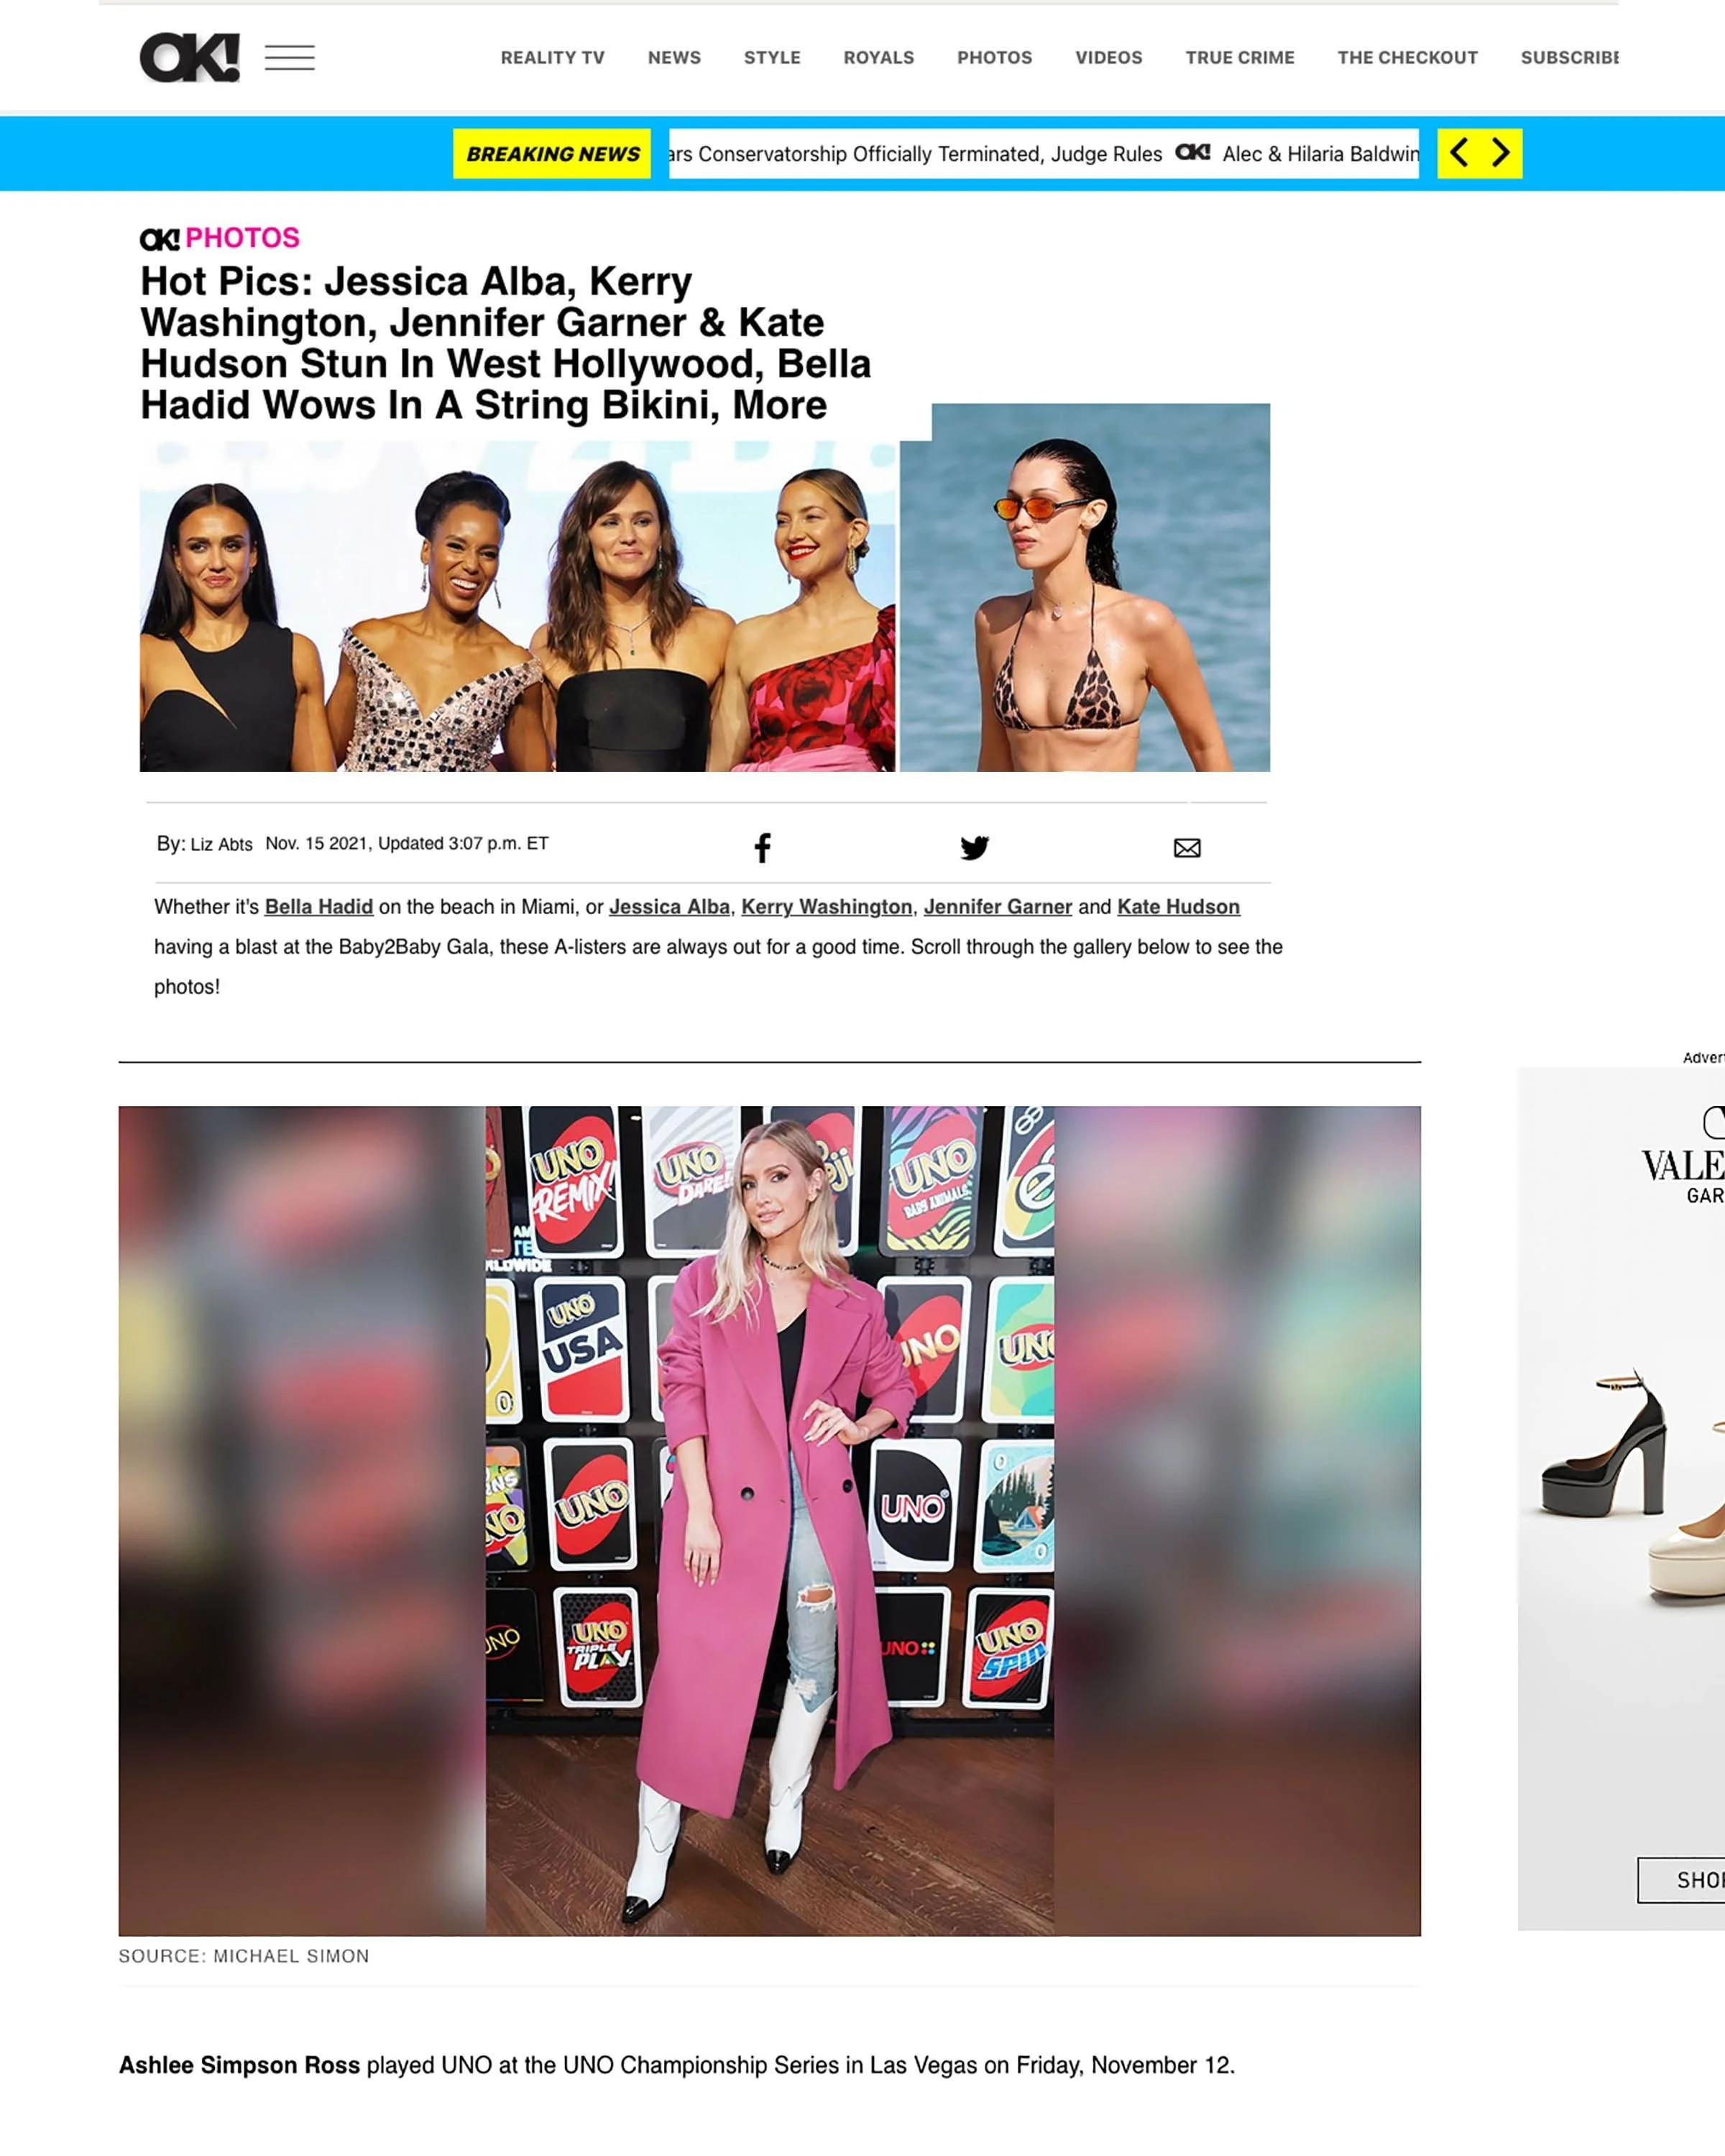Click the OK! magazine logo
Image resolution: width=1725 pixels, height=2156 pixels.
pyautogui.click(x=189, y=57)
